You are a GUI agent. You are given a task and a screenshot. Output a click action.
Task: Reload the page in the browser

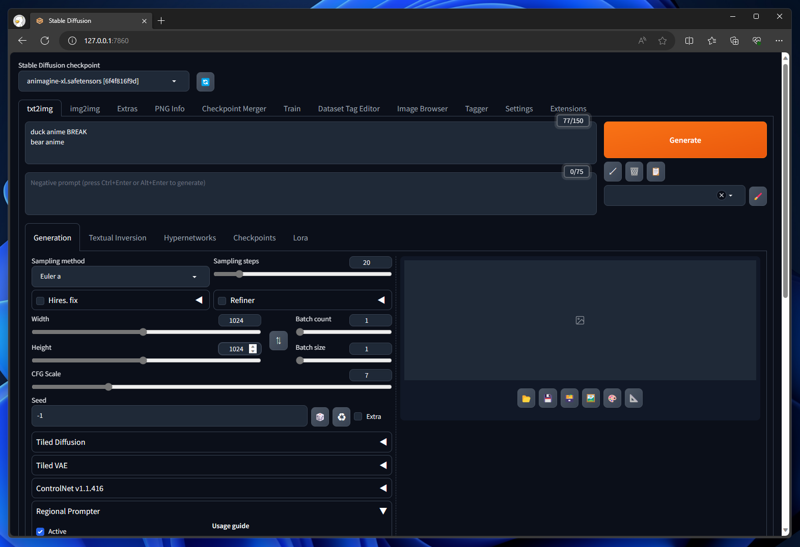tap(45, 41)
